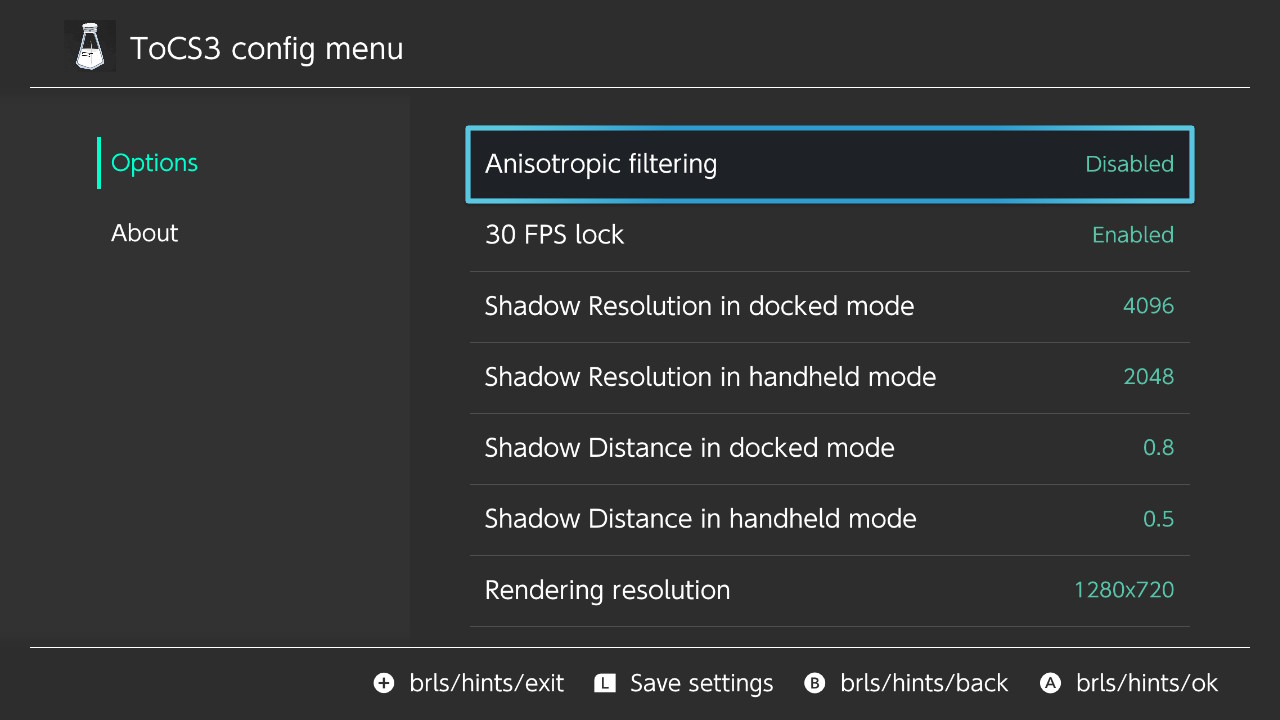
Task: Switch to the About sidebar tab
Action: [144, 233]
